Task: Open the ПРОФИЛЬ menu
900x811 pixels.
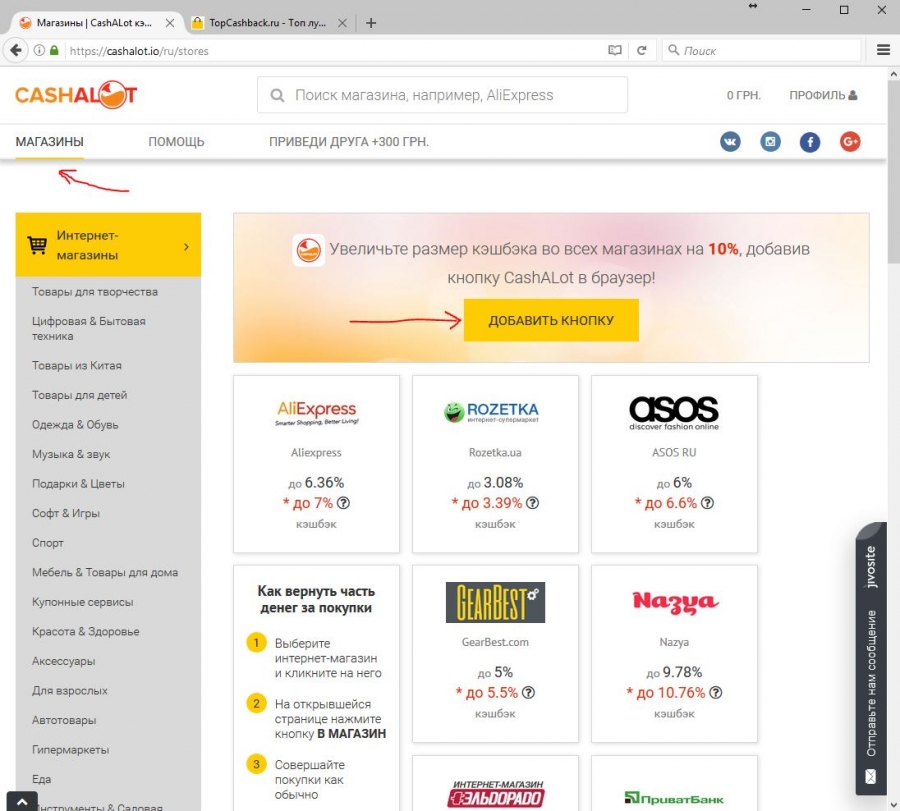Action: pyautogui.click(x=823, y=95)
